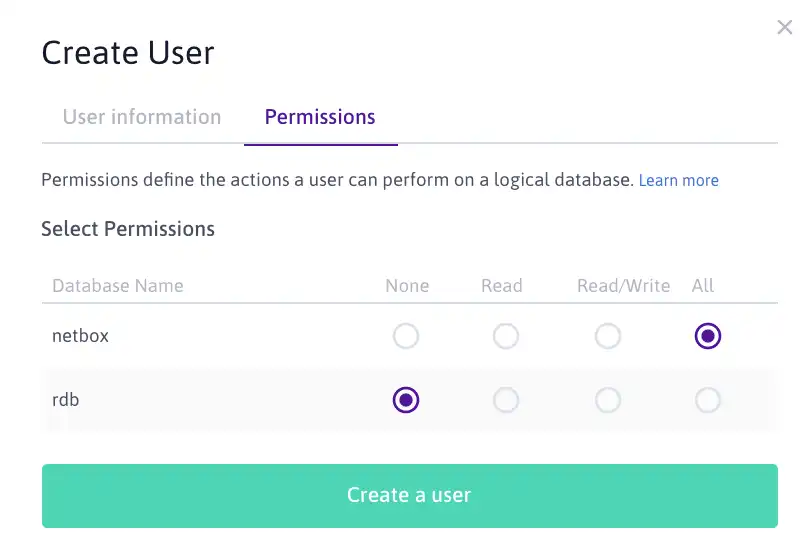Follow the Learn more link

coord(678,180)
